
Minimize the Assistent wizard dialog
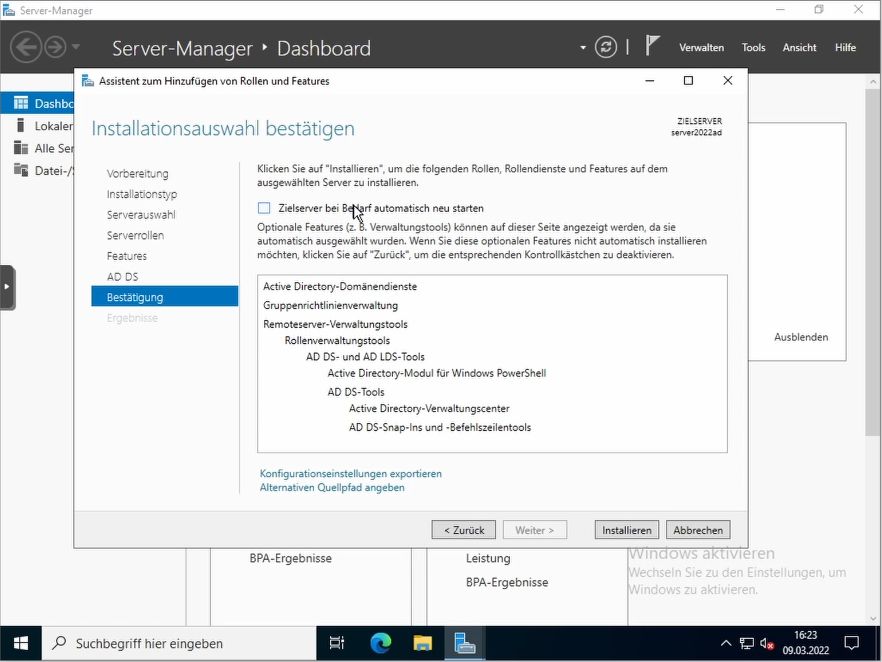[x=650, y=80]
